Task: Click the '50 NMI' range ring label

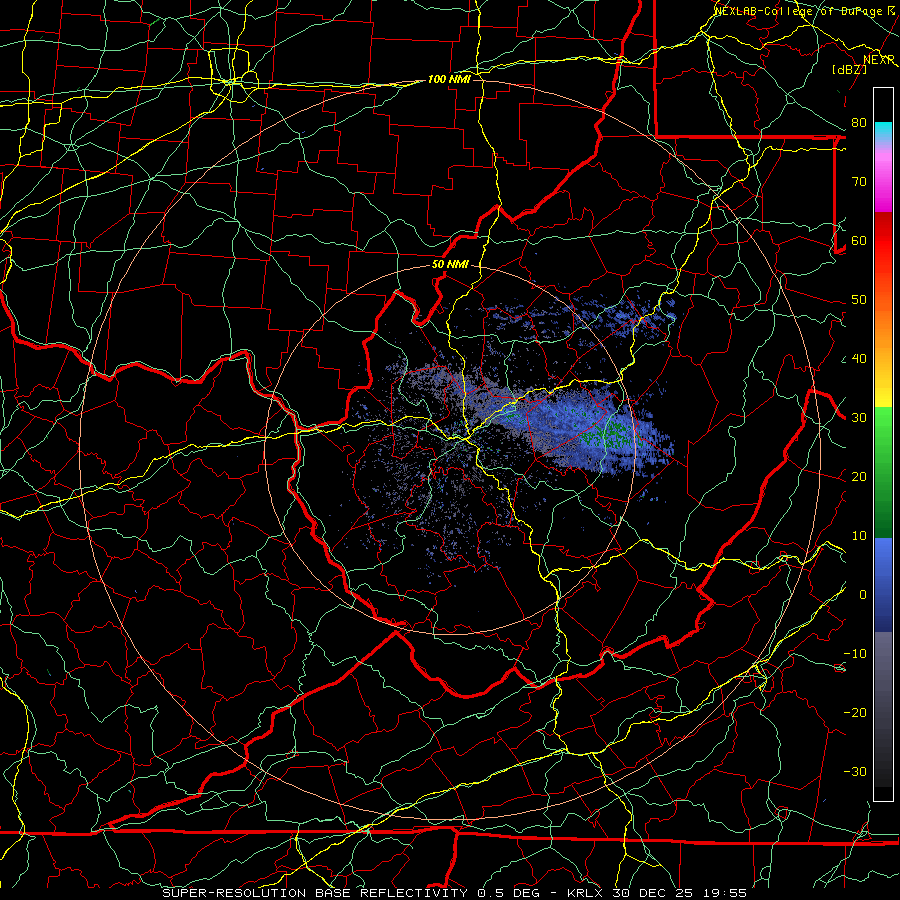Action: tap(450, 265)
